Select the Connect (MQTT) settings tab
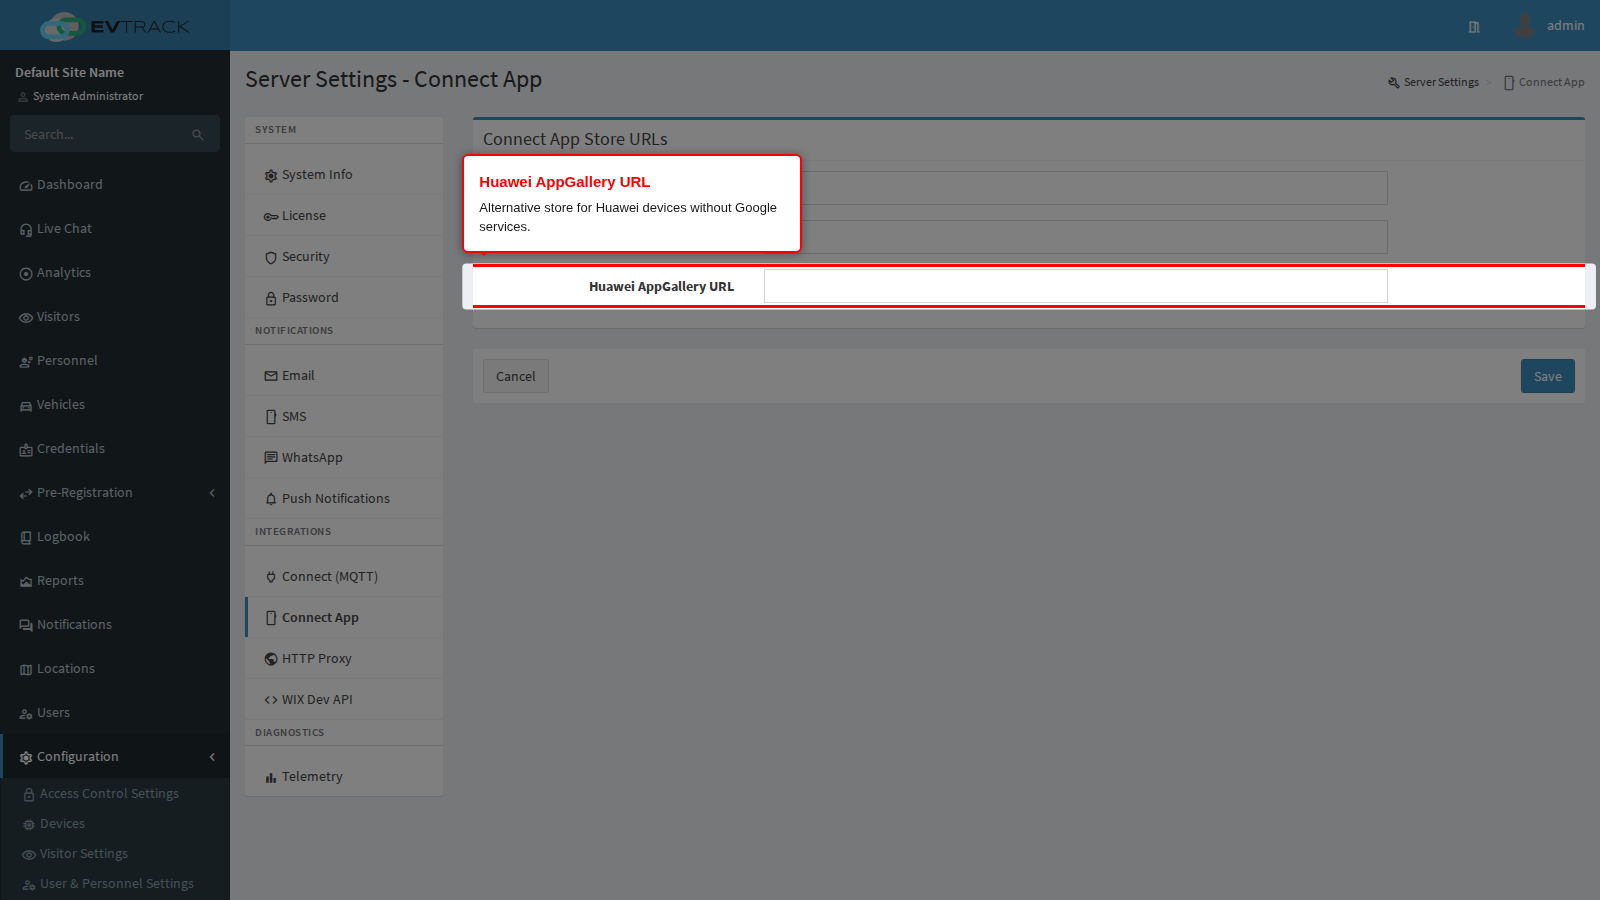Screen dimensions: 1600x900 344,577
